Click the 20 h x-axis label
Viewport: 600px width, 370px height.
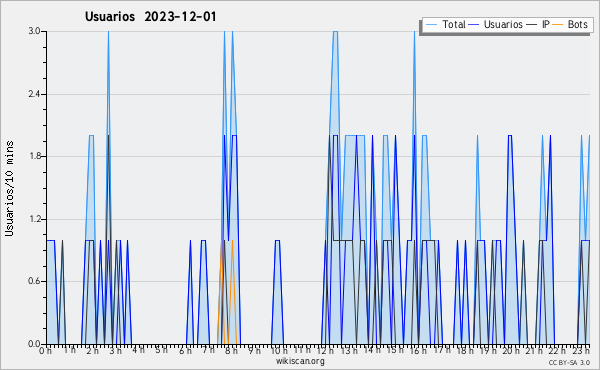511,351
